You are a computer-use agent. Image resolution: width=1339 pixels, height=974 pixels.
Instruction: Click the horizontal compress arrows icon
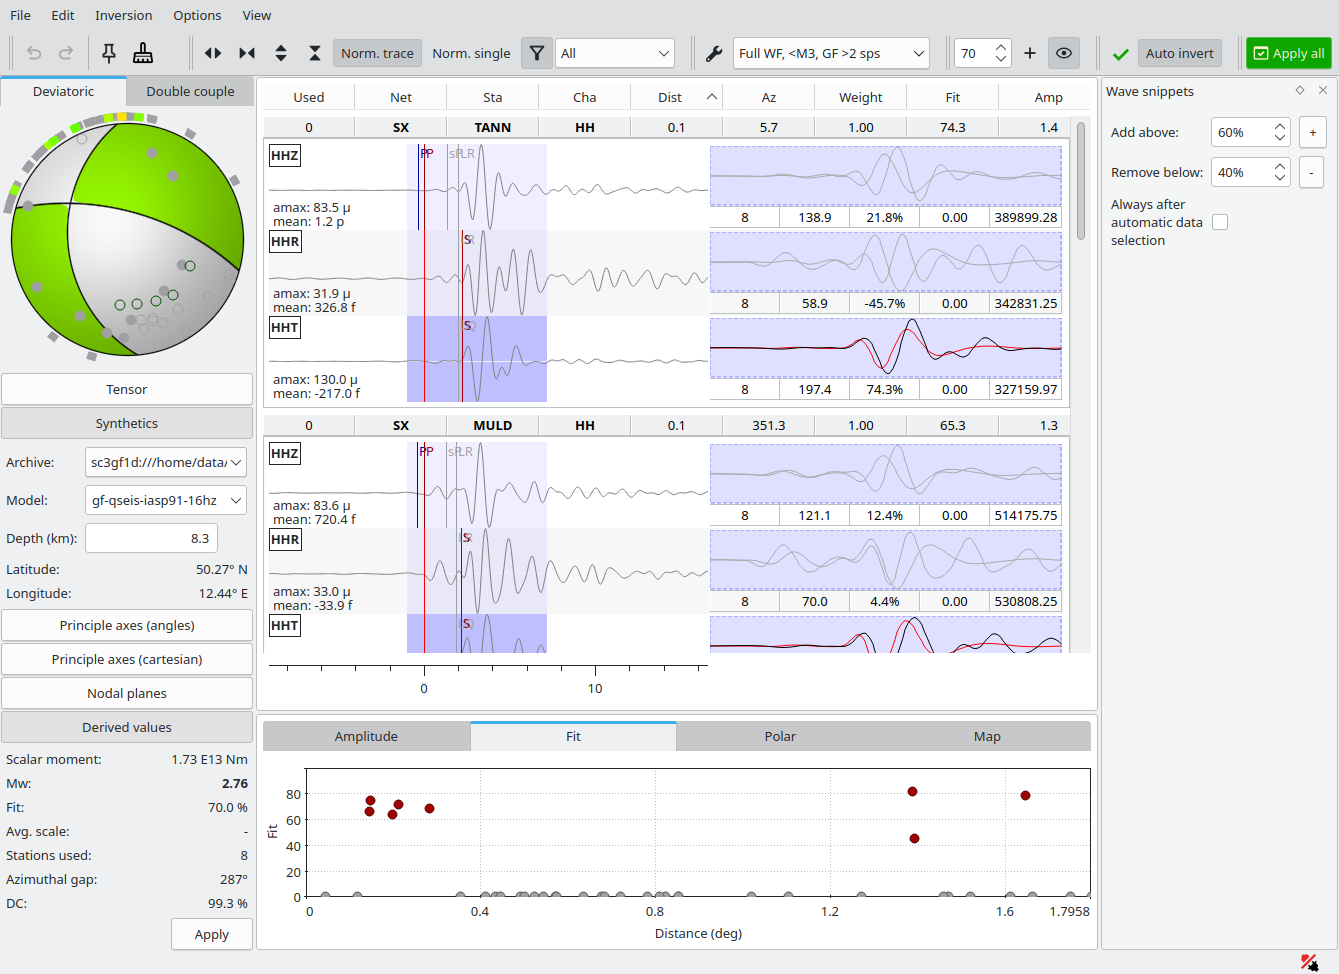pyautogui.click(x=247, y=53)
